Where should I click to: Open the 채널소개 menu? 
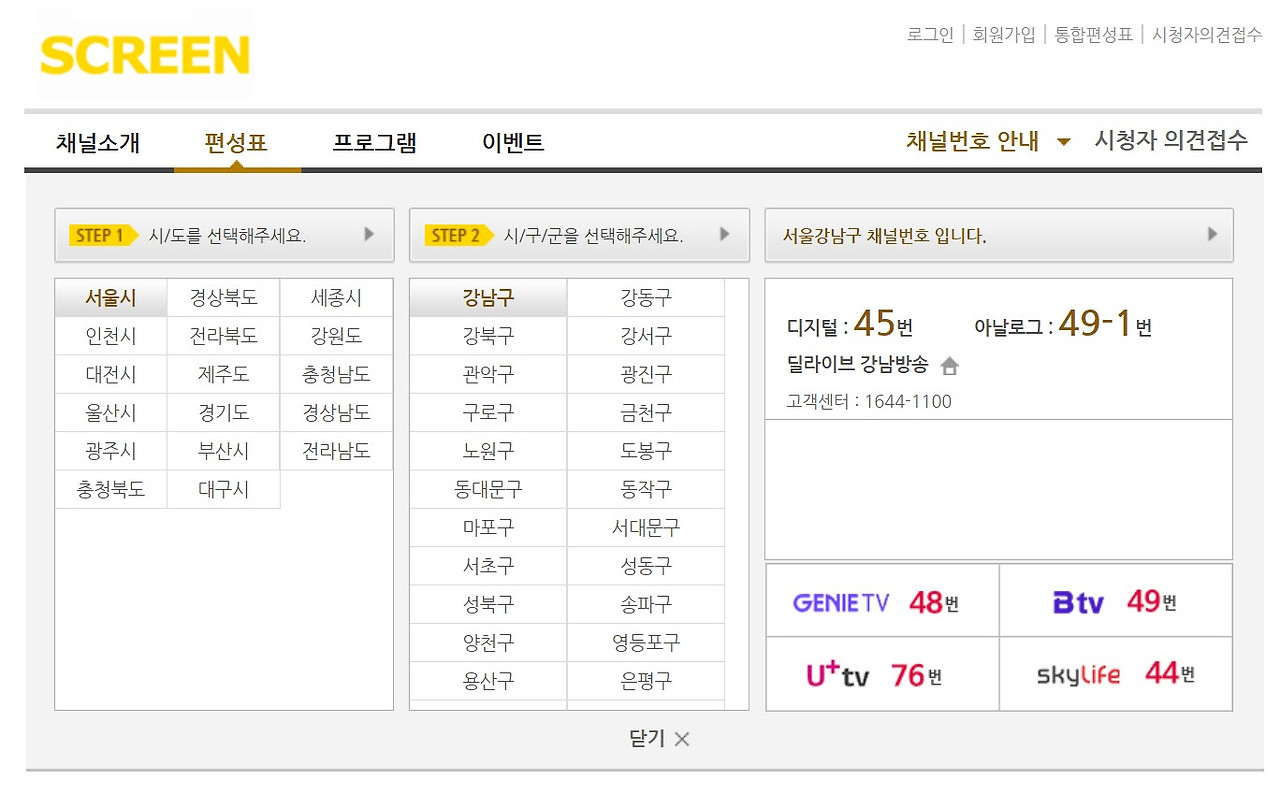click(98, 142)
